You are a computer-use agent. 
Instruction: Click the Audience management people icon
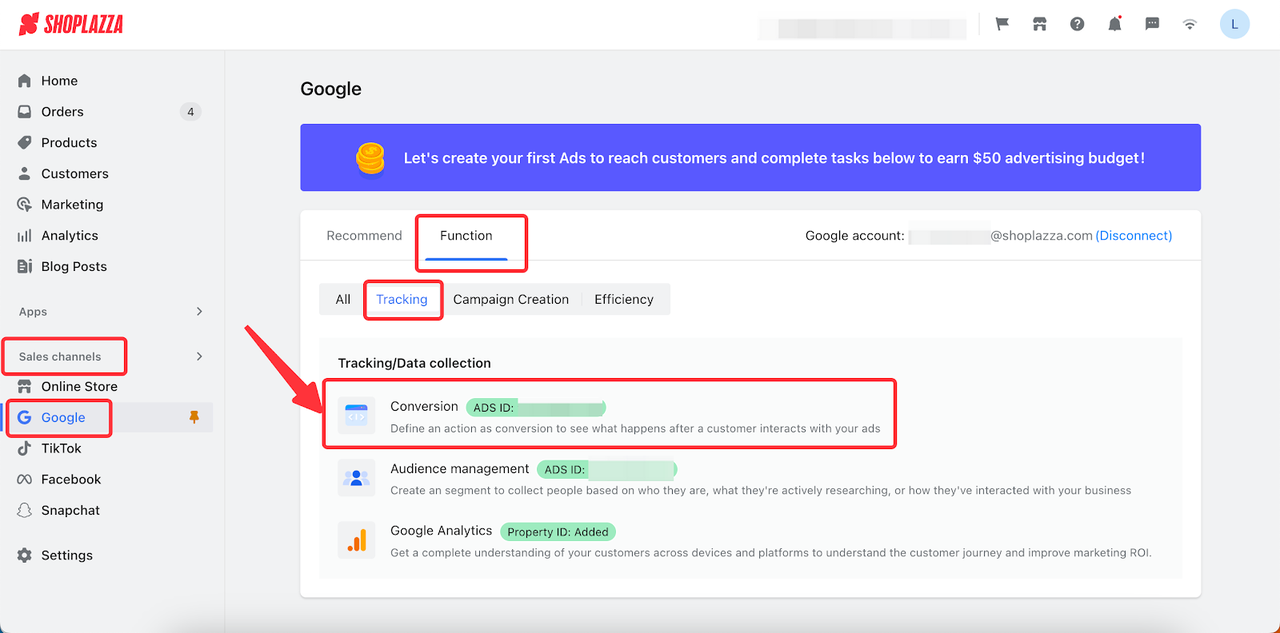coord(356,479)
